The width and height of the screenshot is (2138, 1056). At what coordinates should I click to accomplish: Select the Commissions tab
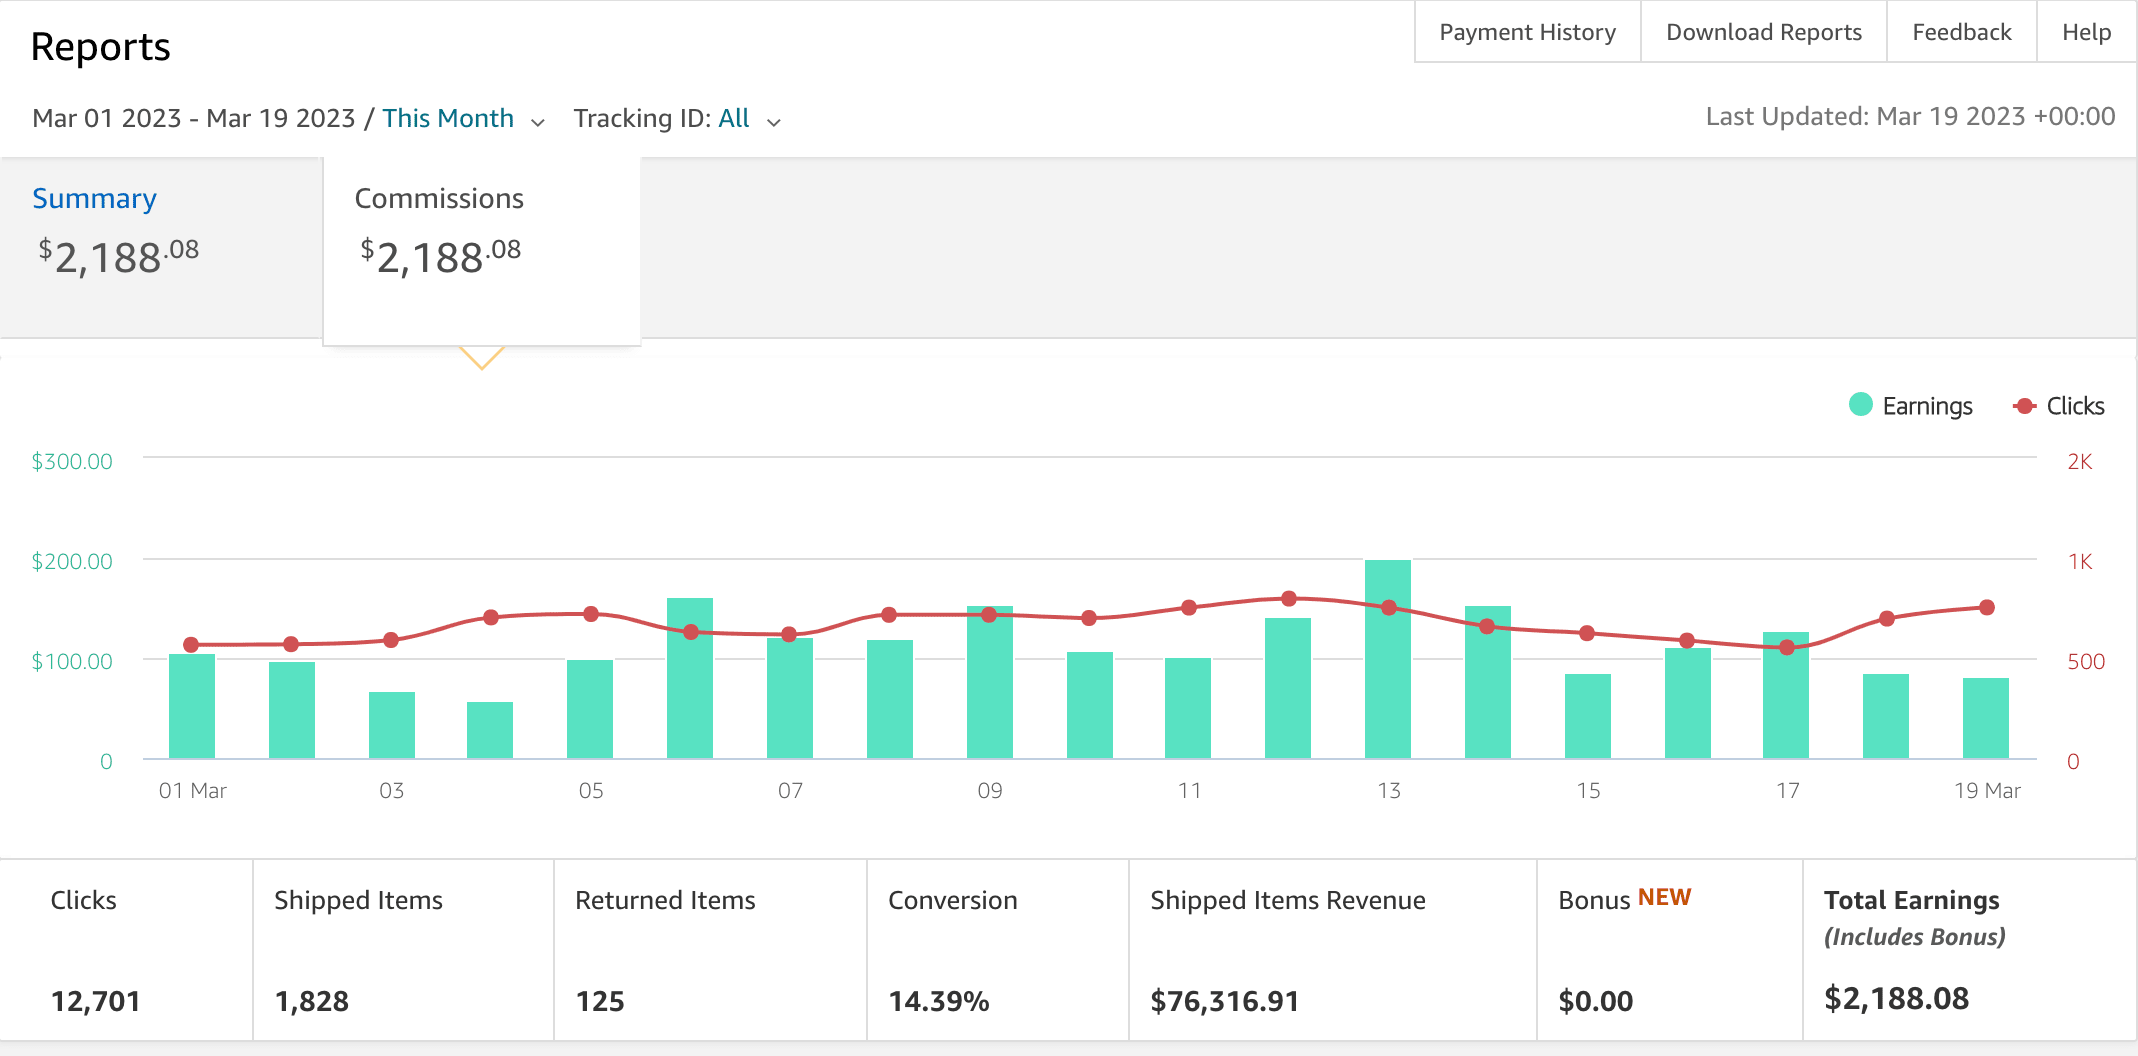coord(439,198)
